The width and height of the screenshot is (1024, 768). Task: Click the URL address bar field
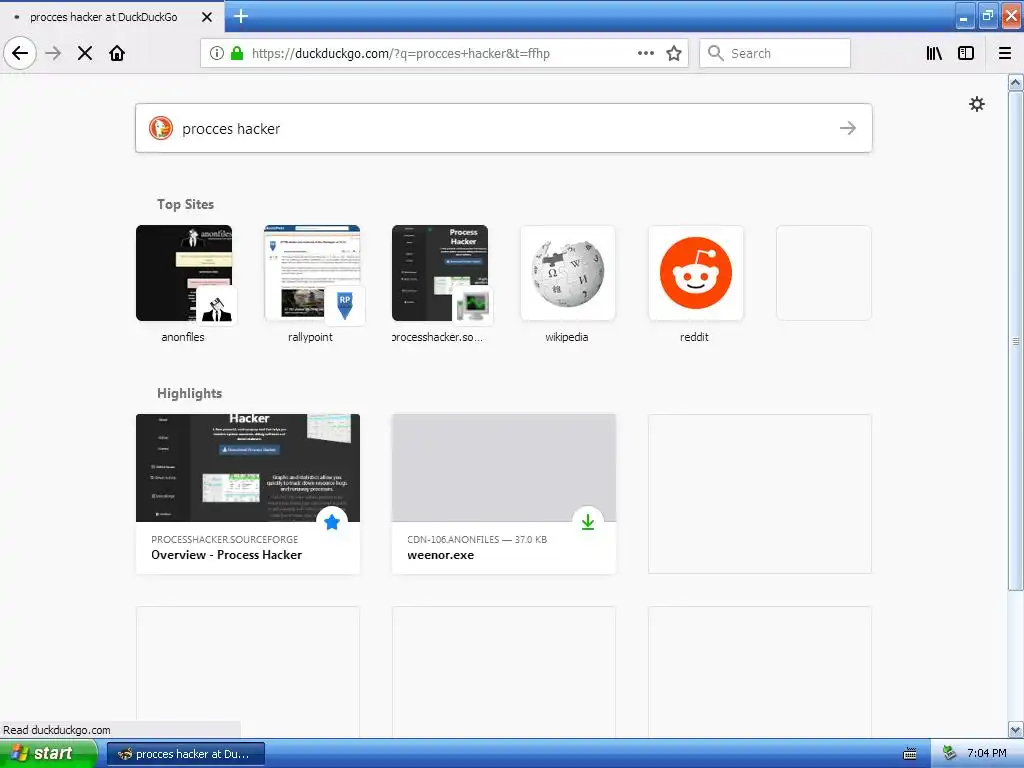[444, 53]
